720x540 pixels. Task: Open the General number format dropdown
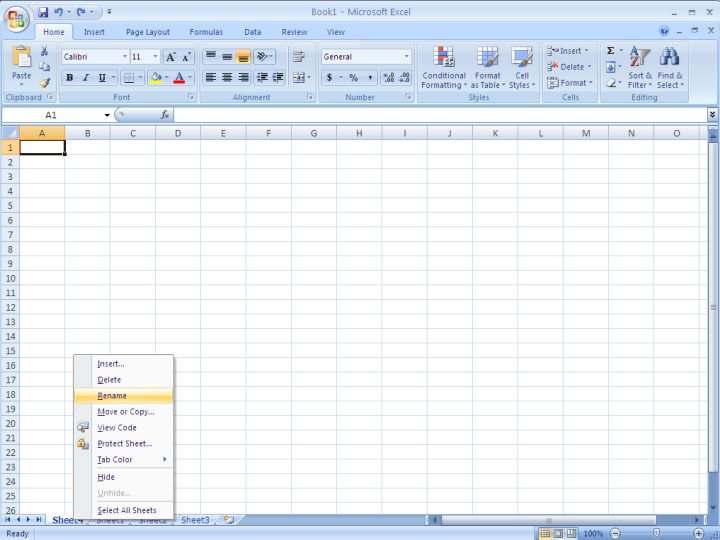coord(406,57)
